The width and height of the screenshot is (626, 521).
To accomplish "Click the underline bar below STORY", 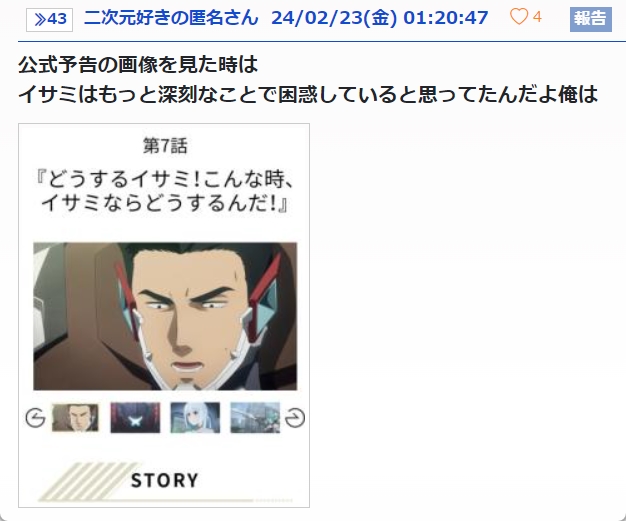I will point(165,500).
